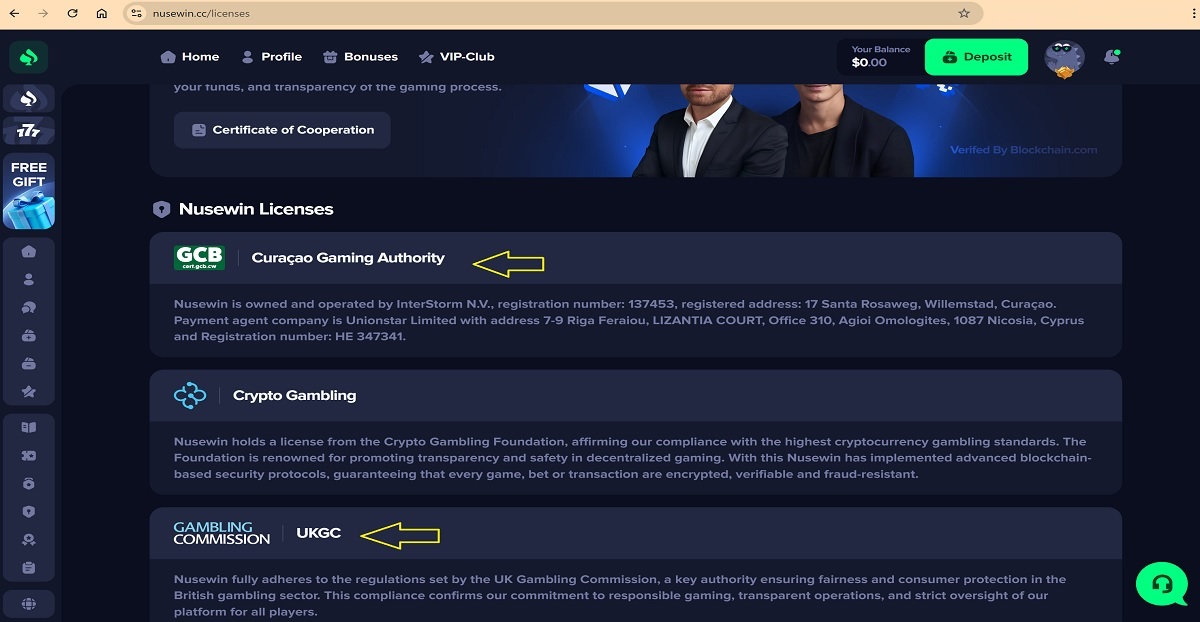The image size is (1200, 622).
Task: Open the sidebar star VIP icon
Action: pos(29,392)
